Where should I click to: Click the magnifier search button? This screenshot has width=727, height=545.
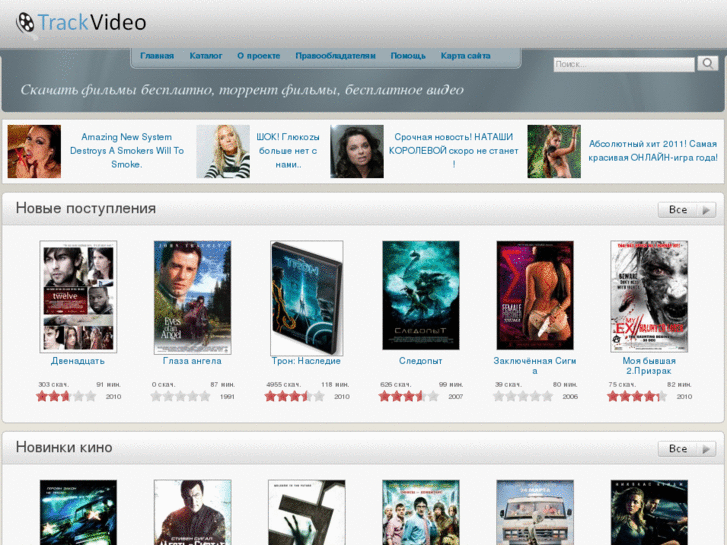tap(708, 64)
